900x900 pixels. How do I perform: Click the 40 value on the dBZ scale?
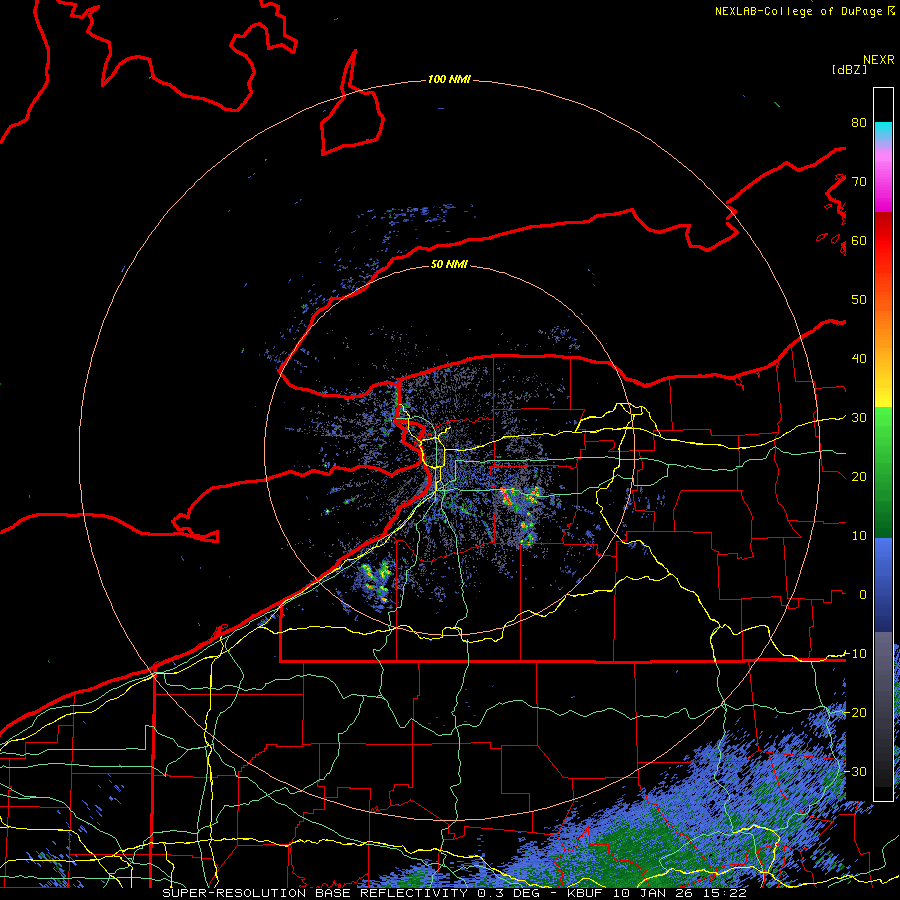pyautogui.click(x=859, y=359)
